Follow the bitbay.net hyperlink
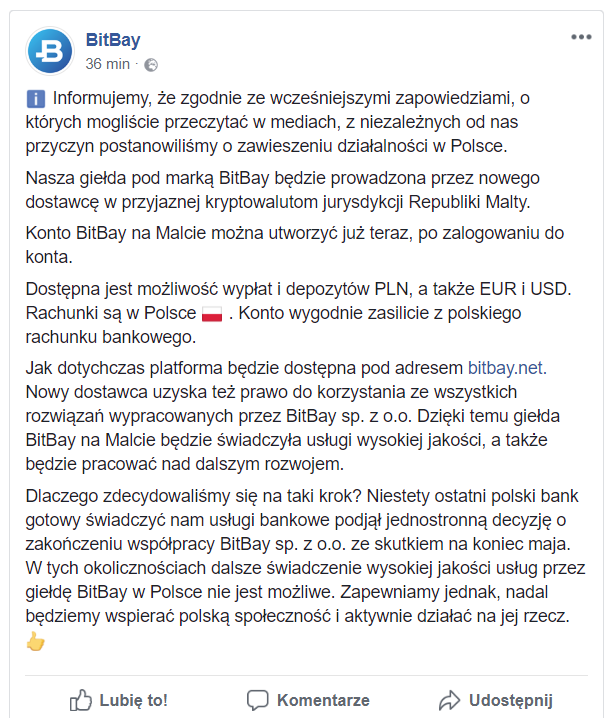This screenshot has width=610, height=718. tap(506, 368)
